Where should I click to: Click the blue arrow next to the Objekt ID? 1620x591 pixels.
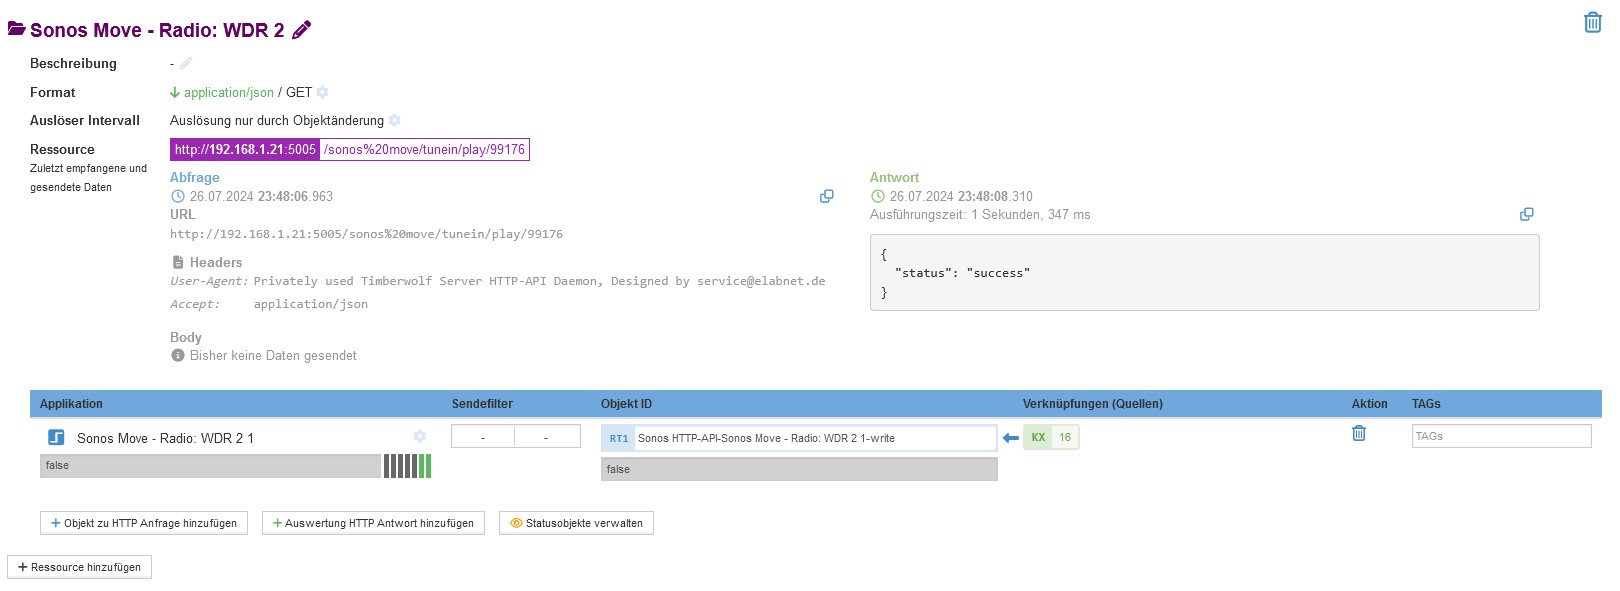[x=1011, y=438]
